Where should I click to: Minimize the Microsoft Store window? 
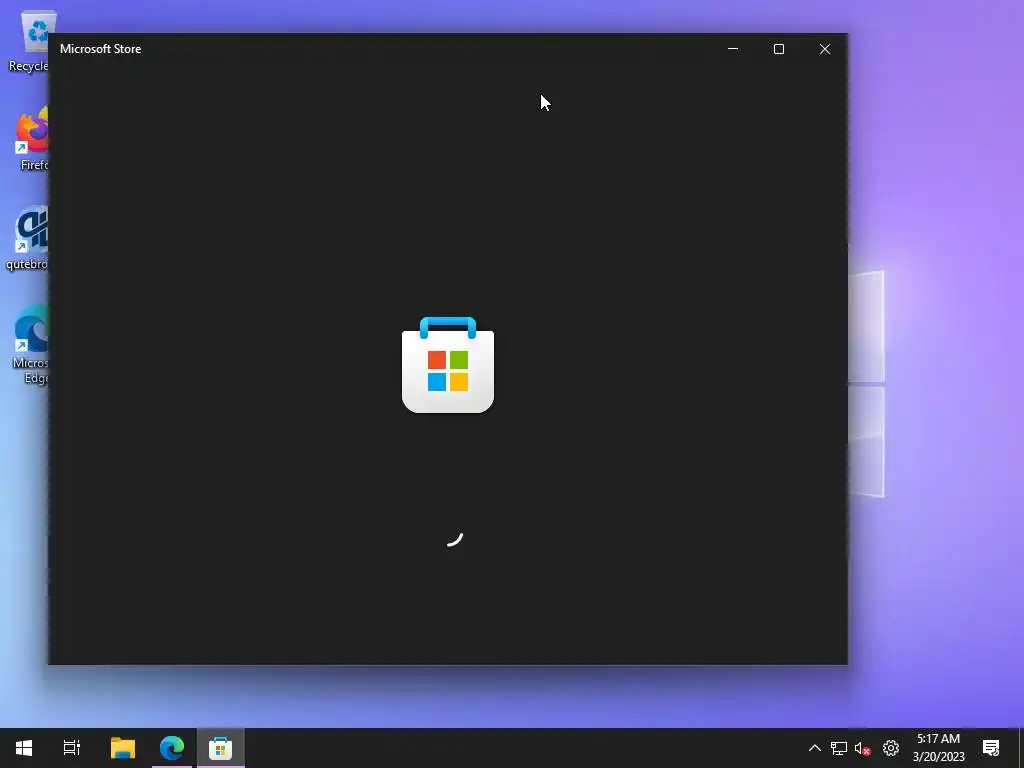[733, 49]
